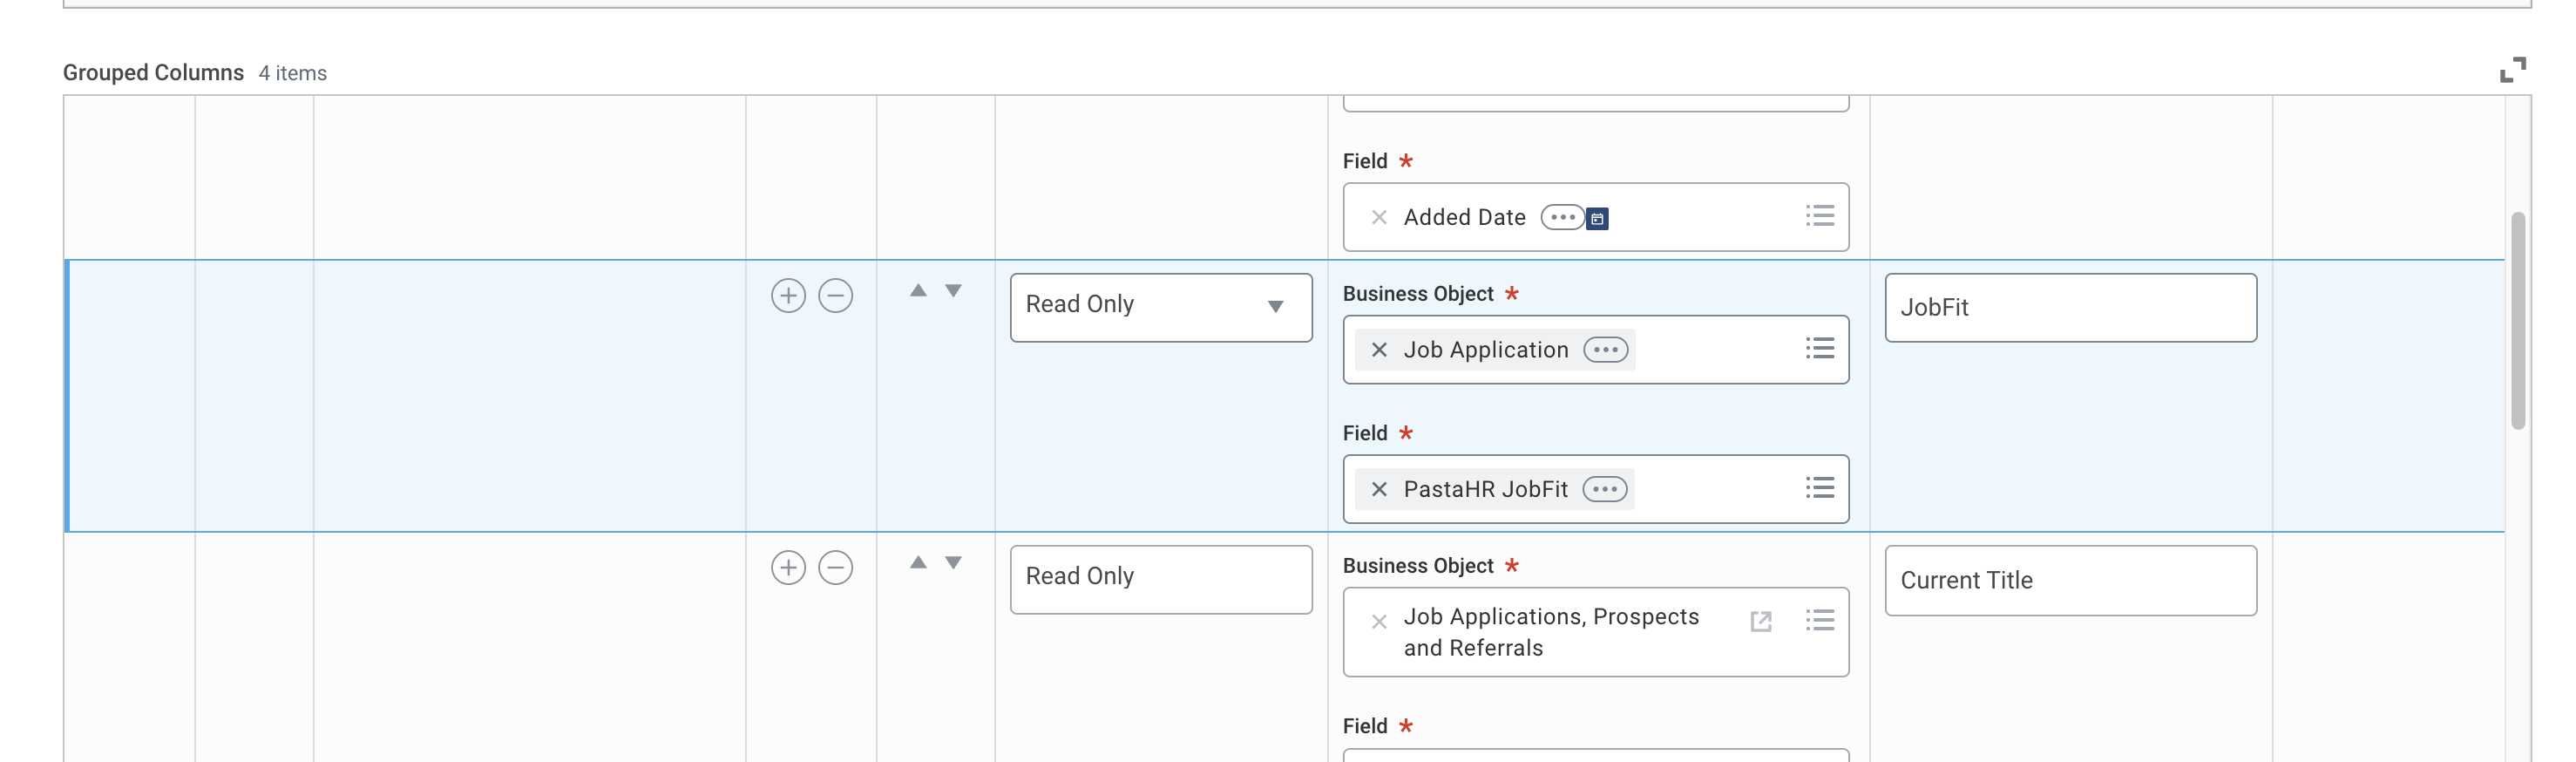Open prompt list for Job Application business object
The width and height of the screenshot is (2576, 762).
pyautogui.click(x=1819, y=349)
